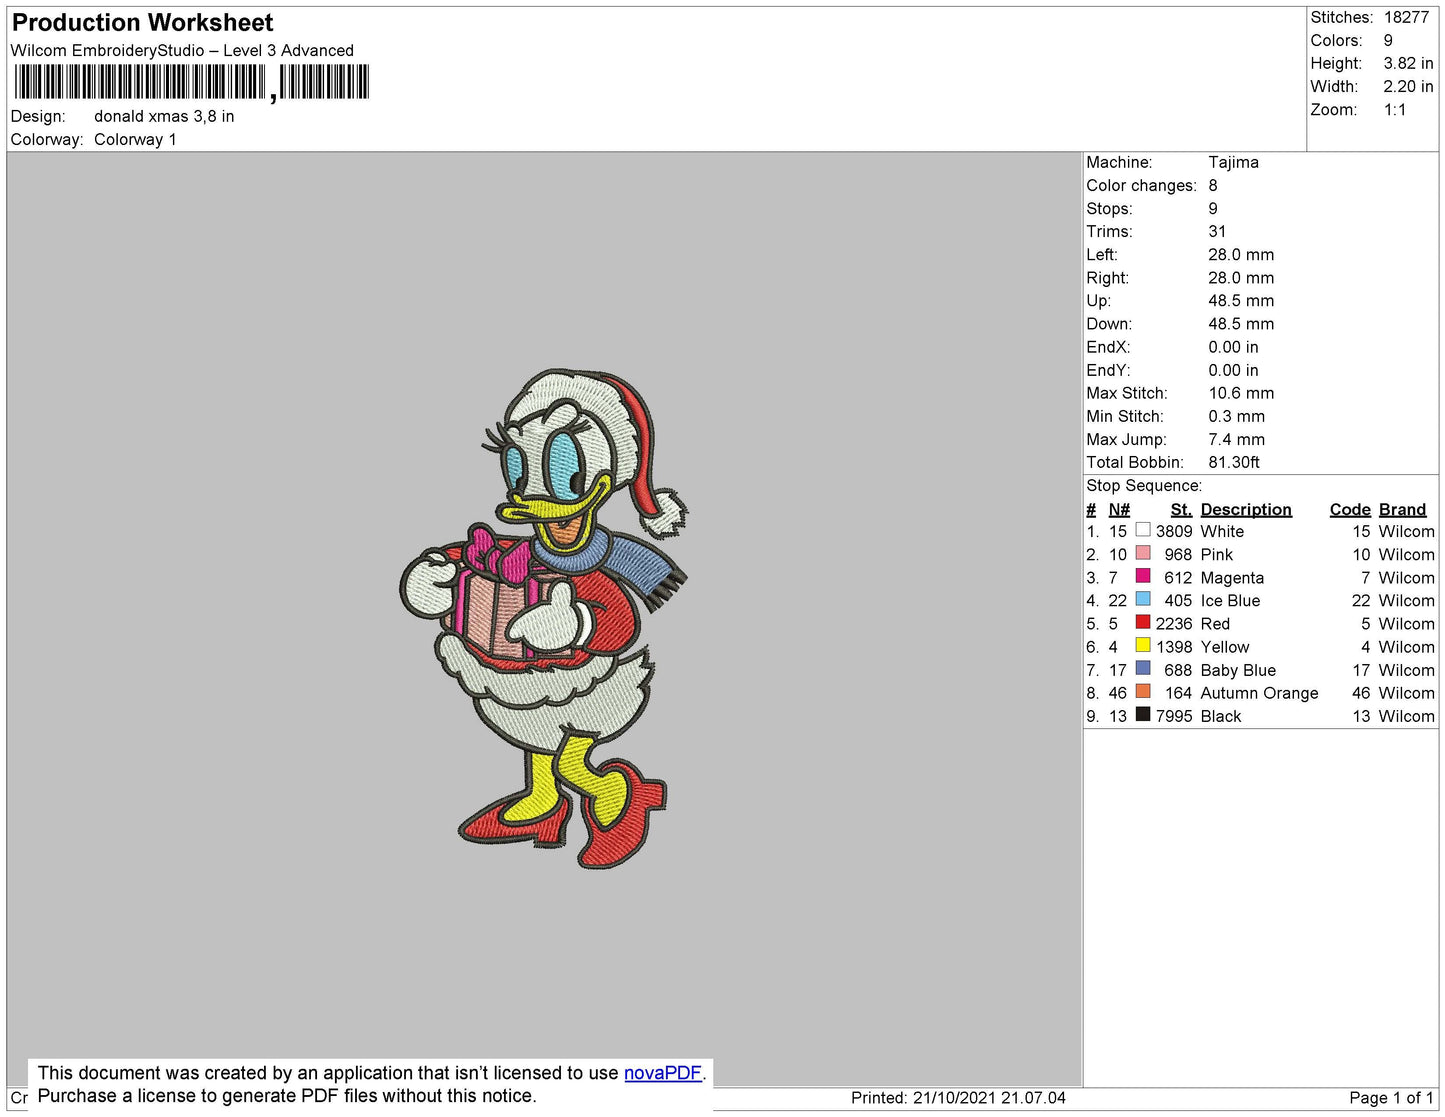Click the 'Autumn Orange' description text
The image size is (1445, 1117).
tap(1259, 693)
